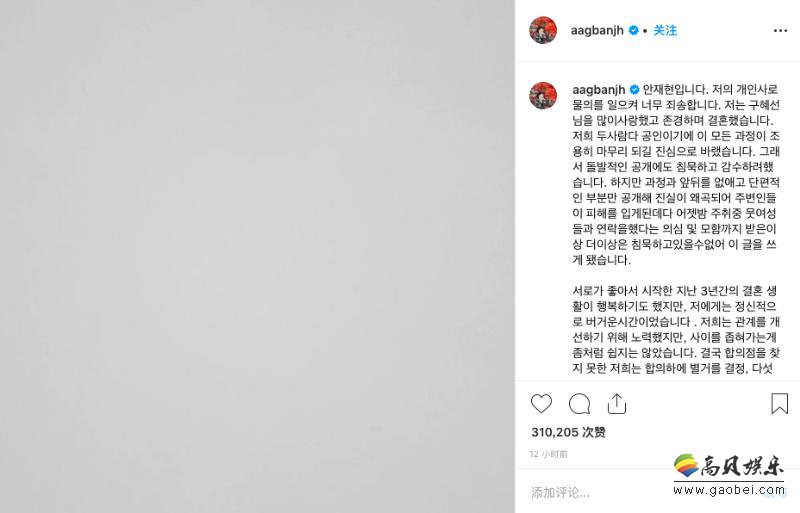Click the verified badge in the header
The image size is (800, 513).
(x=633, y=31)
